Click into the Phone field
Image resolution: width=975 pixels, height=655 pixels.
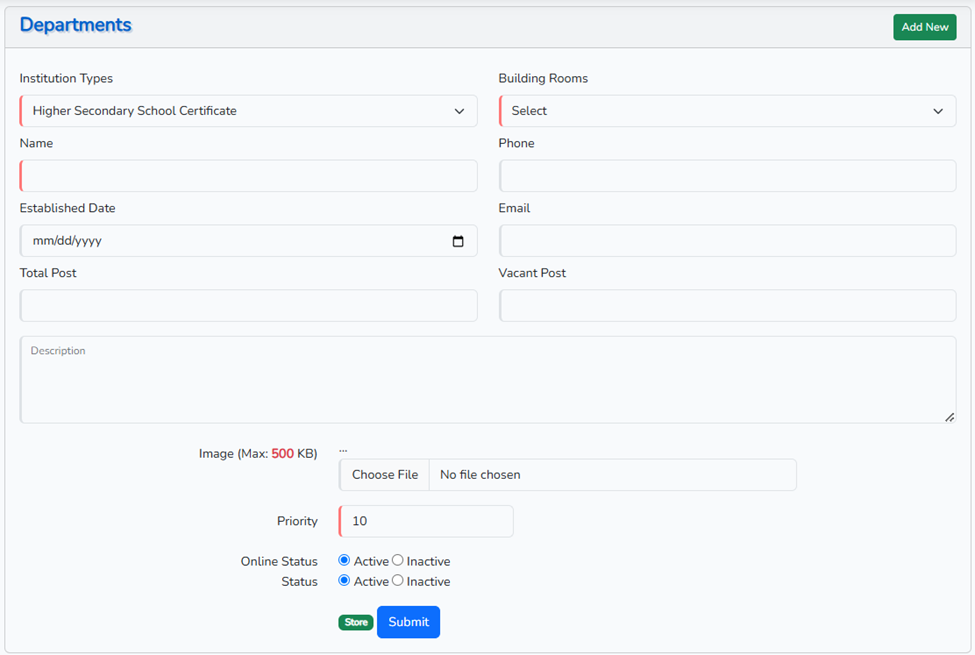pyautogui.click(x=727, y=176)
